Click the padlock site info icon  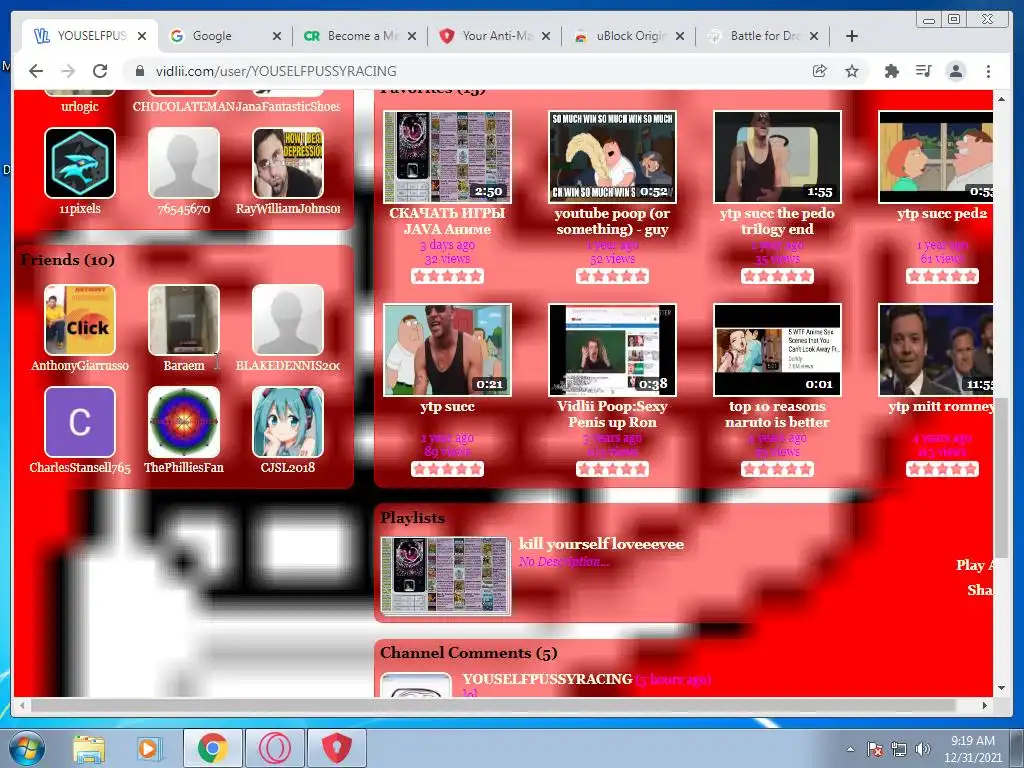point(139,71)
